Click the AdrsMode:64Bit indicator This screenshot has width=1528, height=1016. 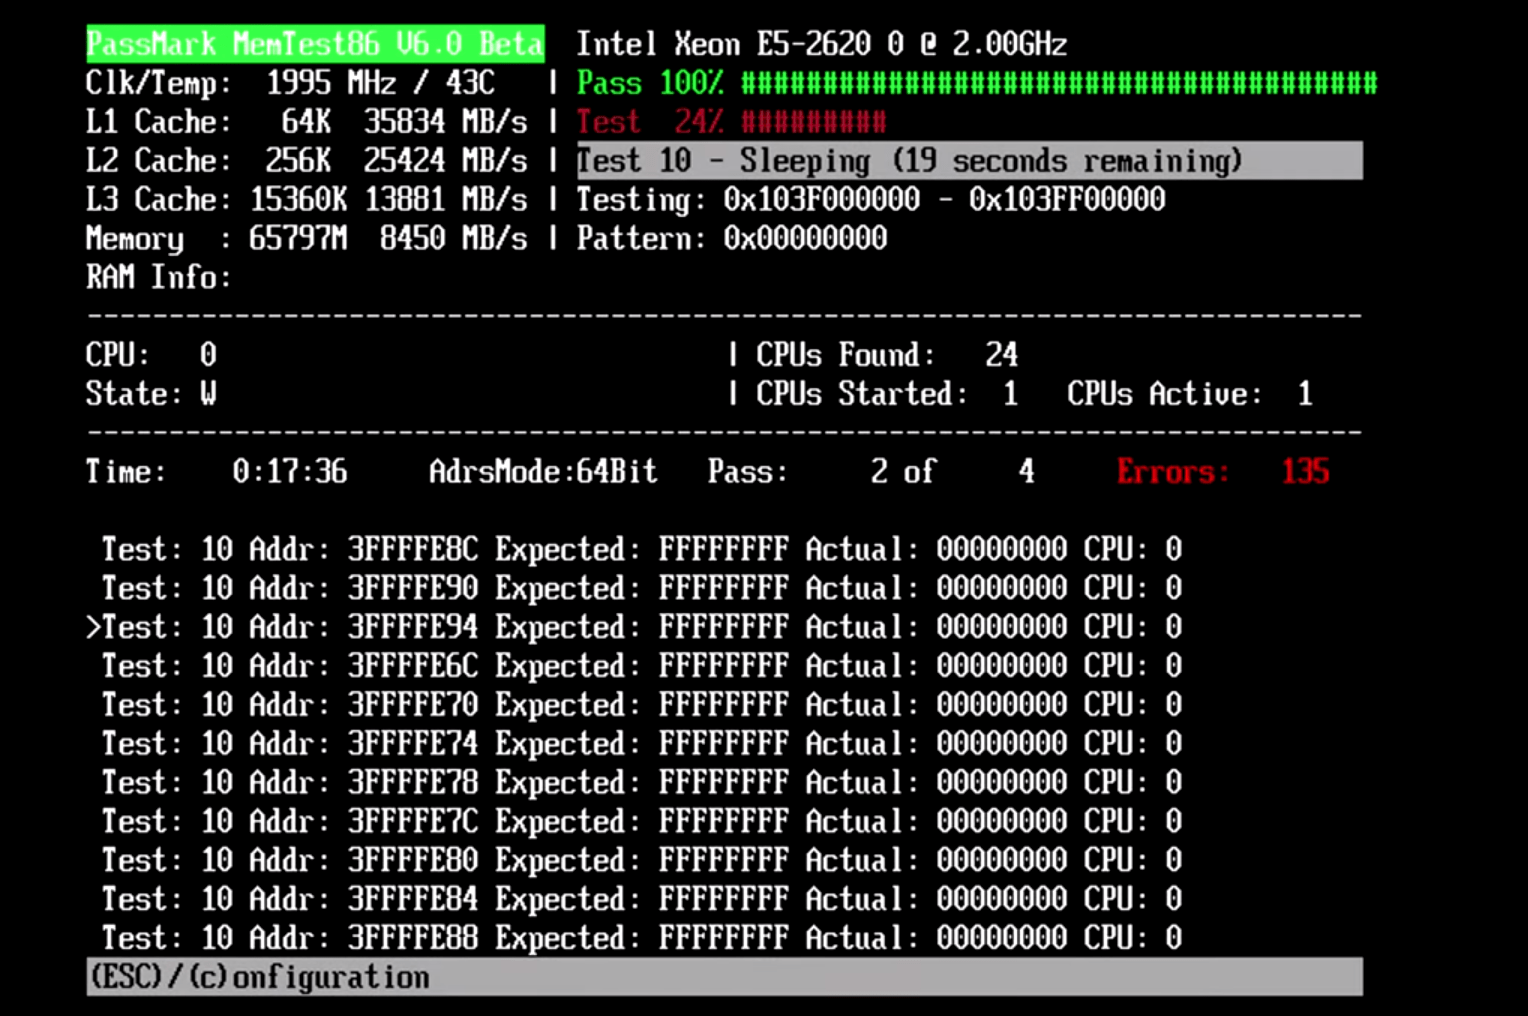tap(542, 471)
